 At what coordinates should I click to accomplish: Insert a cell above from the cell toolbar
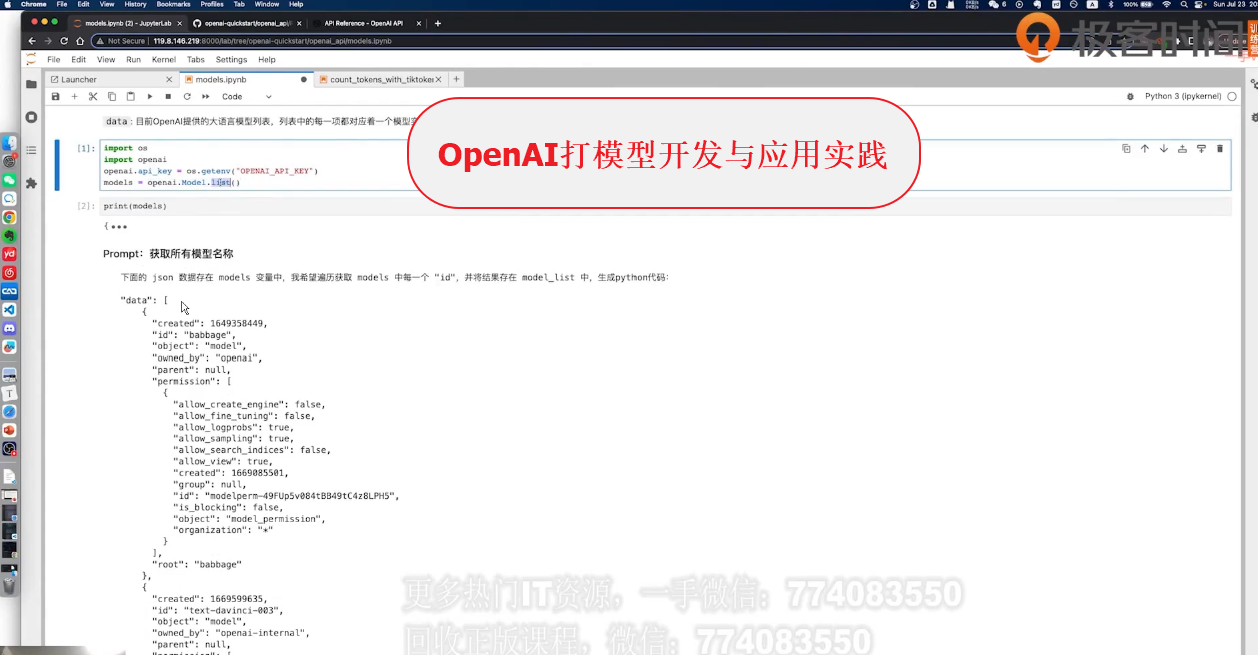(1182, 148)
